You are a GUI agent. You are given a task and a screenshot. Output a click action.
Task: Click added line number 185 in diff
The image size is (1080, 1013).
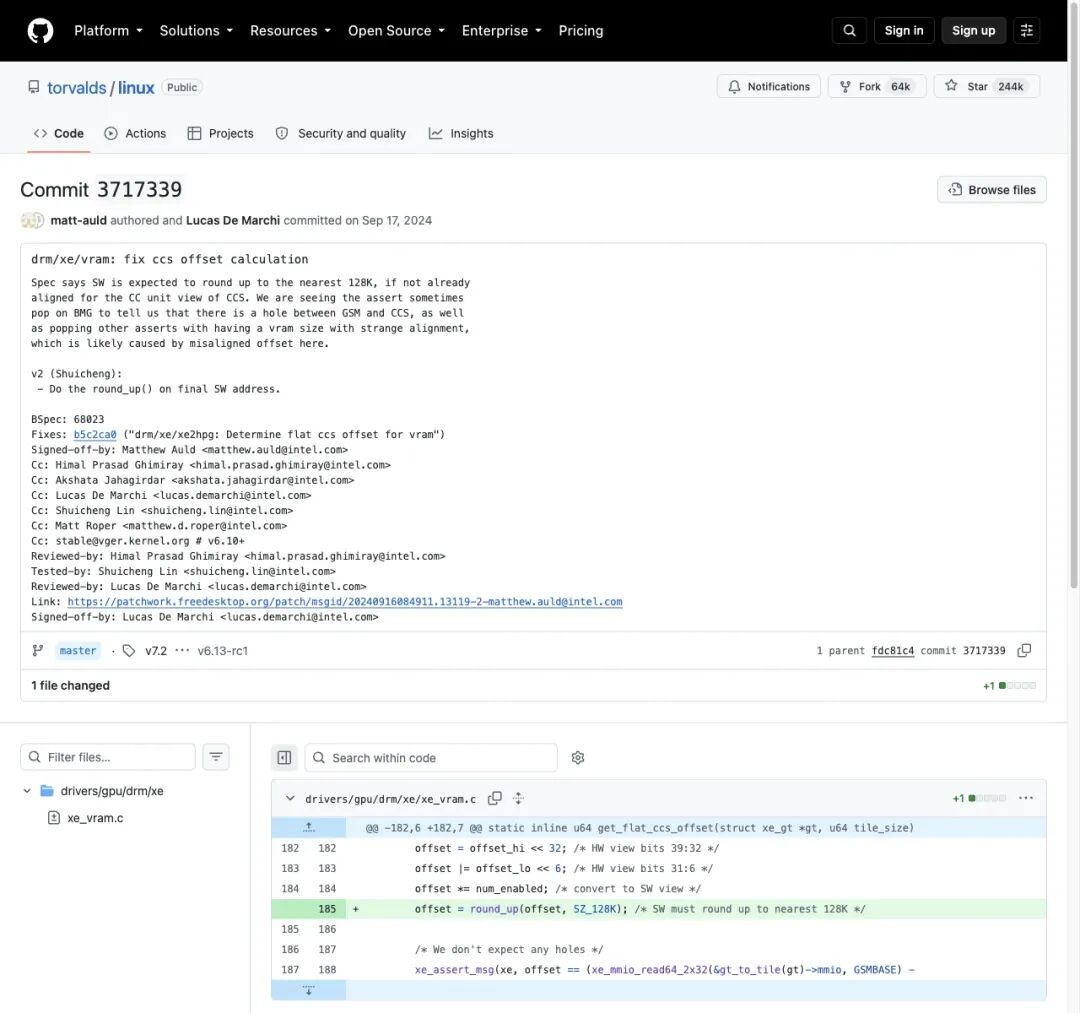(x=327, y=909)
